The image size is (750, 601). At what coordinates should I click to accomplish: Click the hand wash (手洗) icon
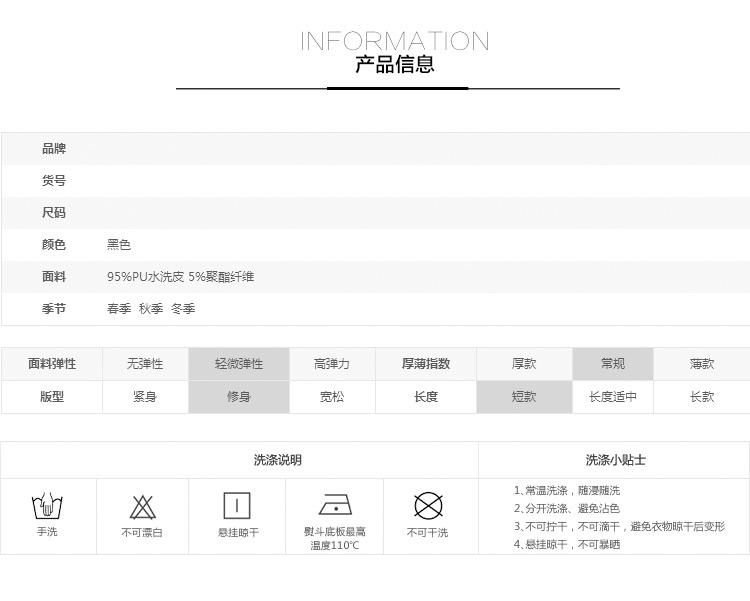click(x=47, y=506)
